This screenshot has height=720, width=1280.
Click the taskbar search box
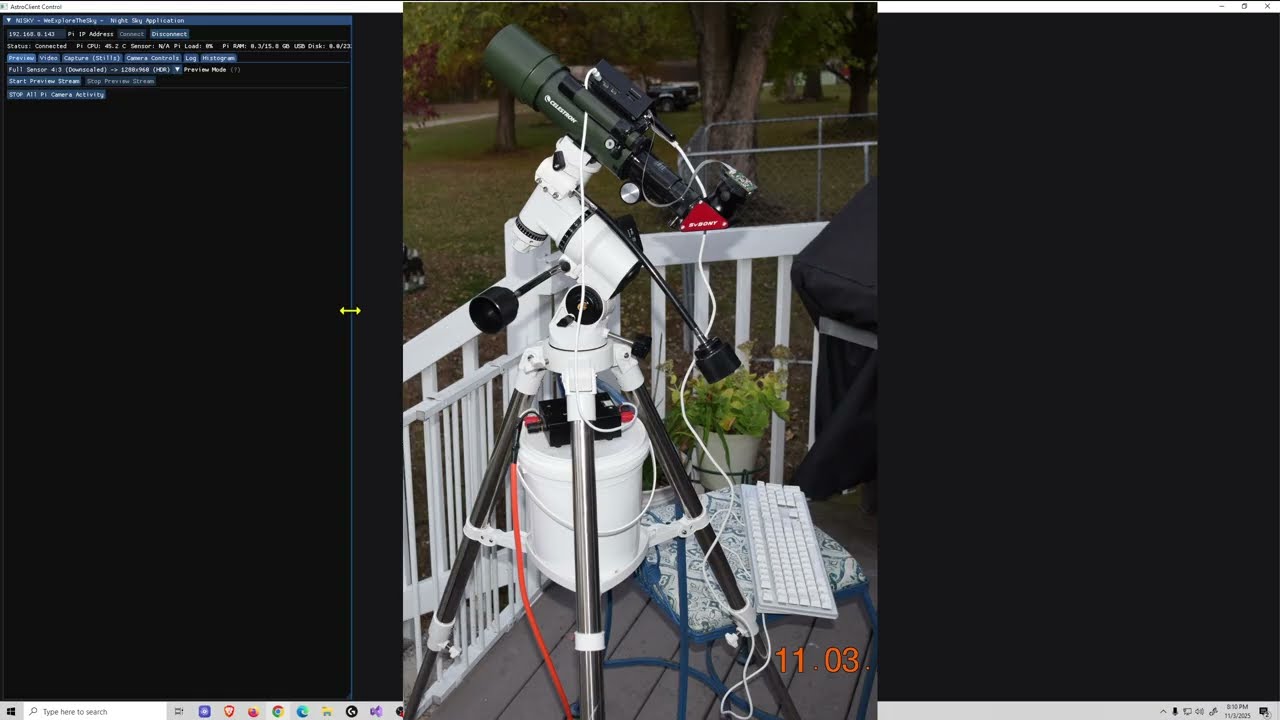click(94, 711)
